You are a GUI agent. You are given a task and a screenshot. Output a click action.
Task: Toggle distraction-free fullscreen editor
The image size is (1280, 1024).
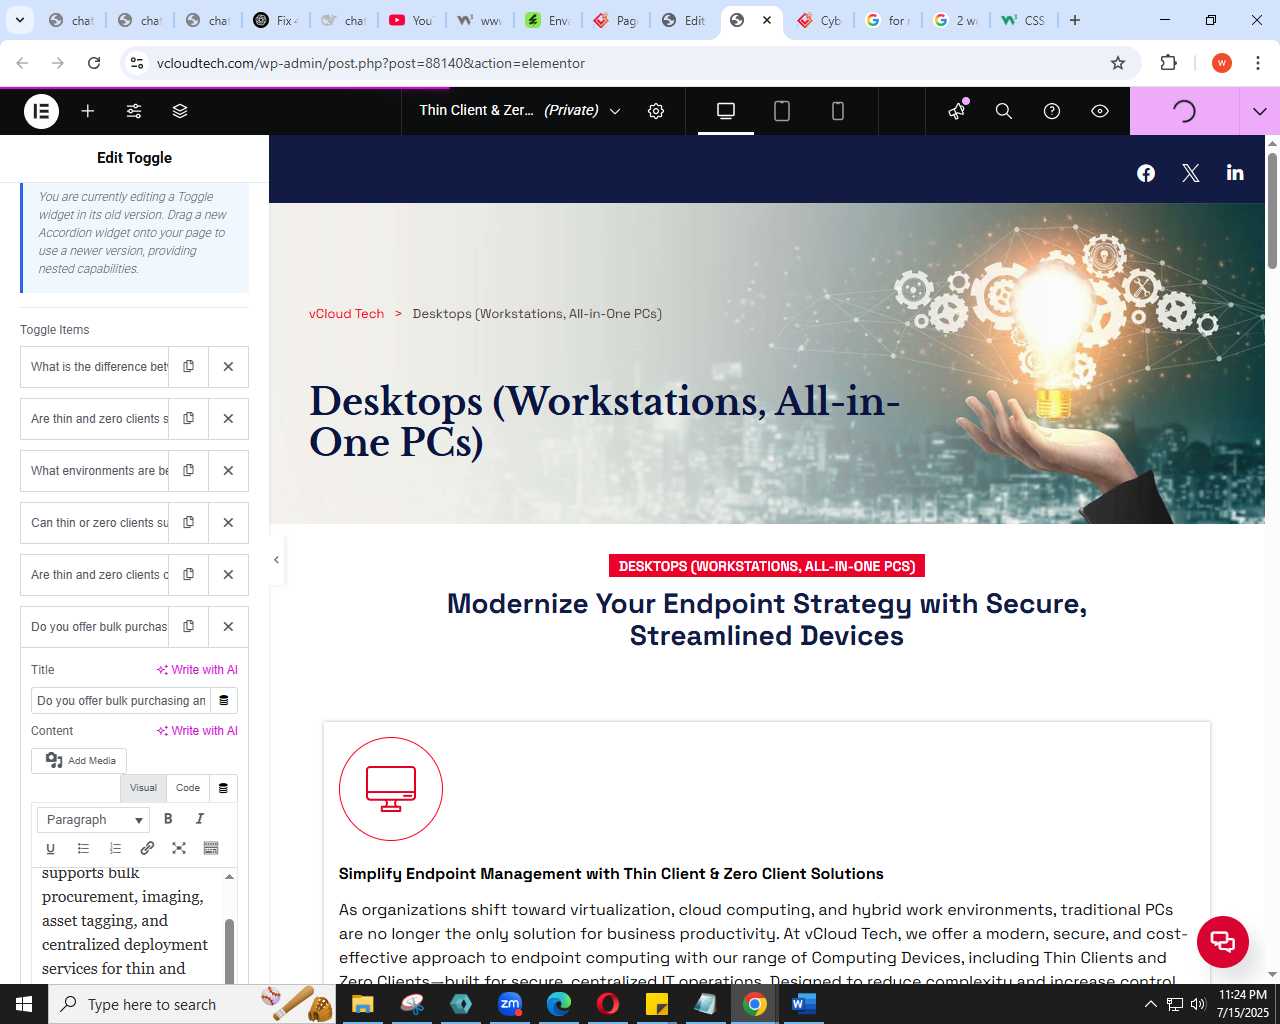pyautogui.click(x=179, y=848)
